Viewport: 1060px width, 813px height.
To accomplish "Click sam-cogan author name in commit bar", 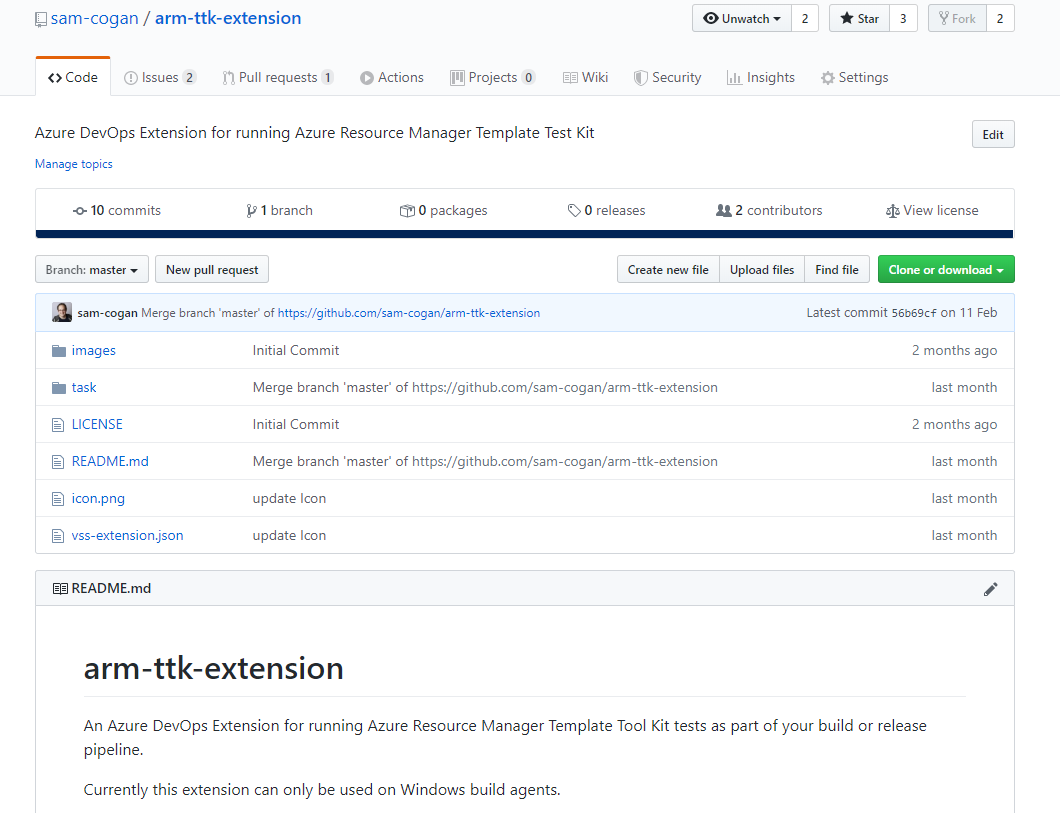I will (107, 313).
